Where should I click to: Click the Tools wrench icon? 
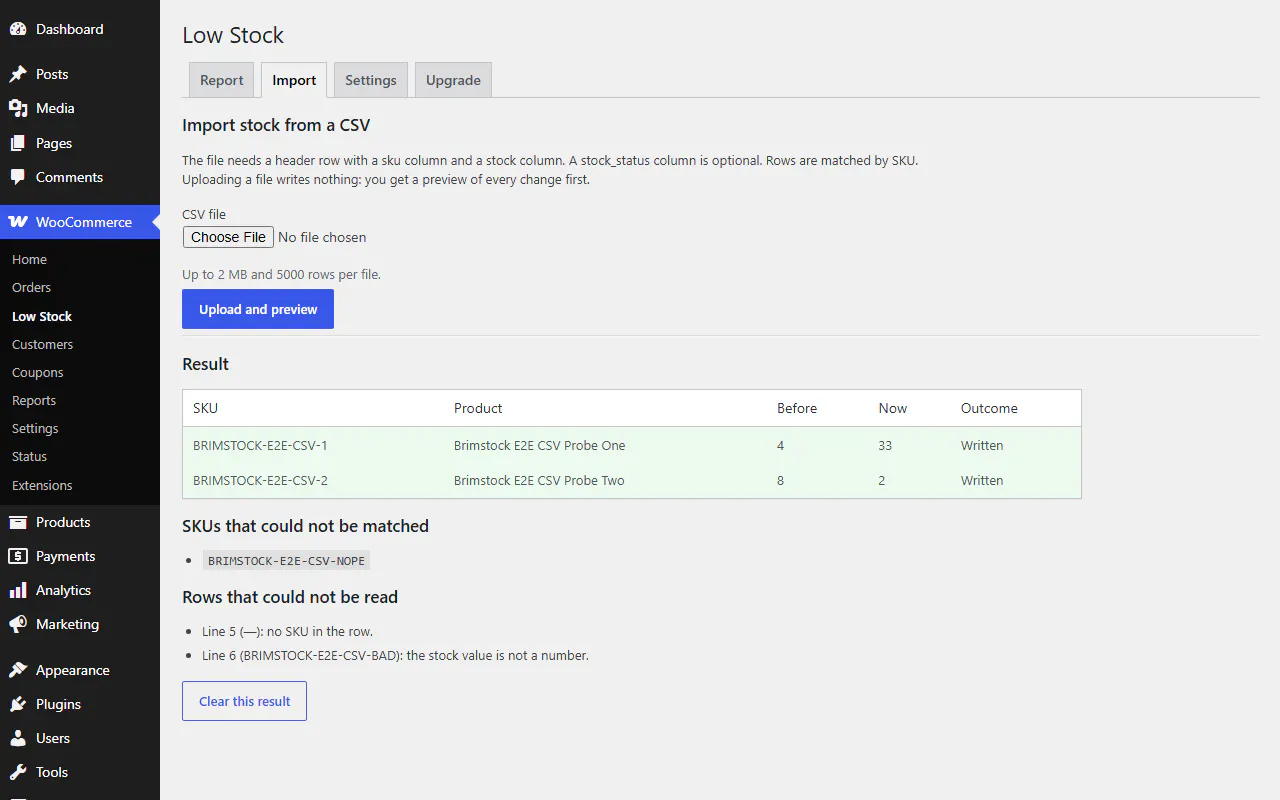tap(18, 772)
